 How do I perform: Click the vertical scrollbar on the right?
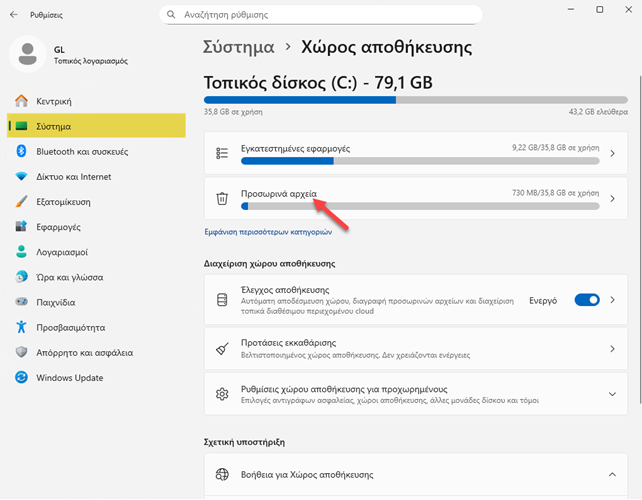640,240
